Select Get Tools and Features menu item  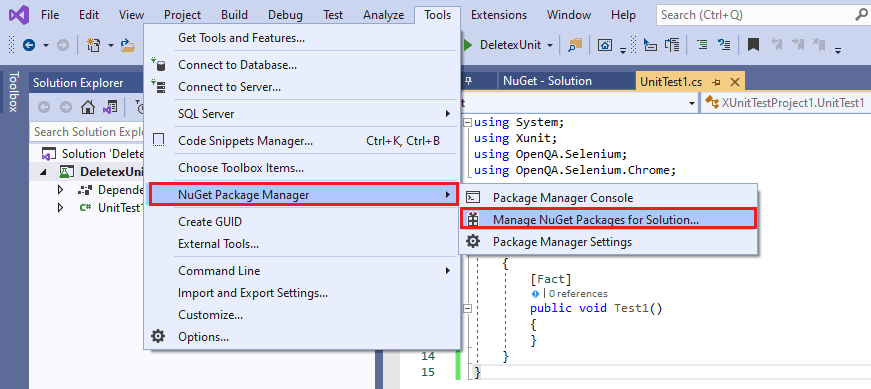point(302,38)
